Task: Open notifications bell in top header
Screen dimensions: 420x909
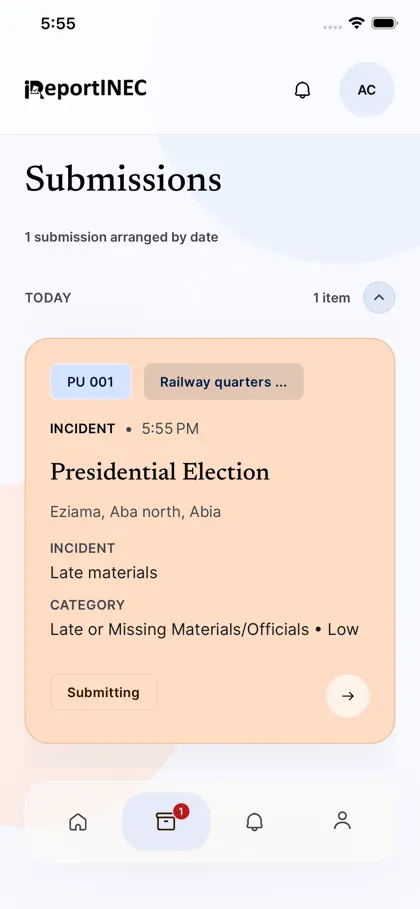Action: pyautogui.click(x=302, y=90)
